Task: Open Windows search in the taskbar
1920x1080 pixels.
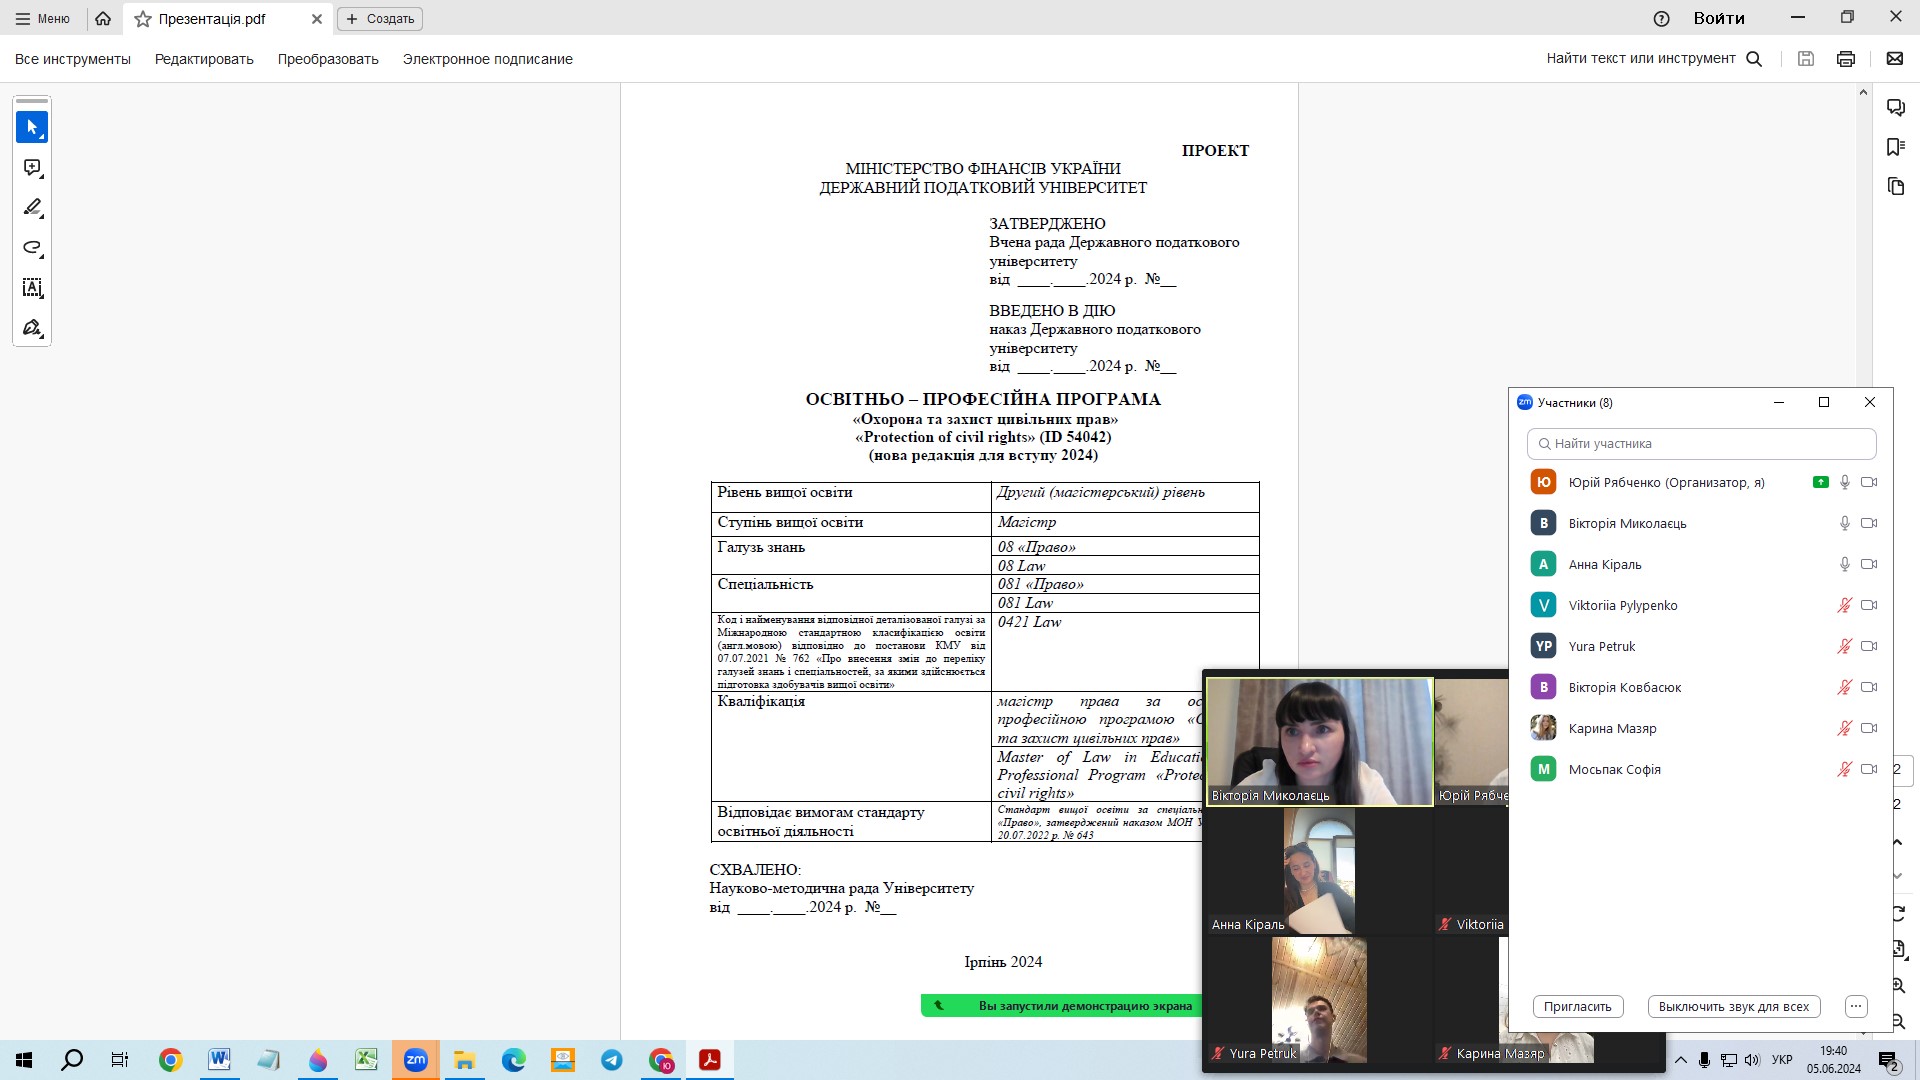Action: click(x=72, y=1060)
